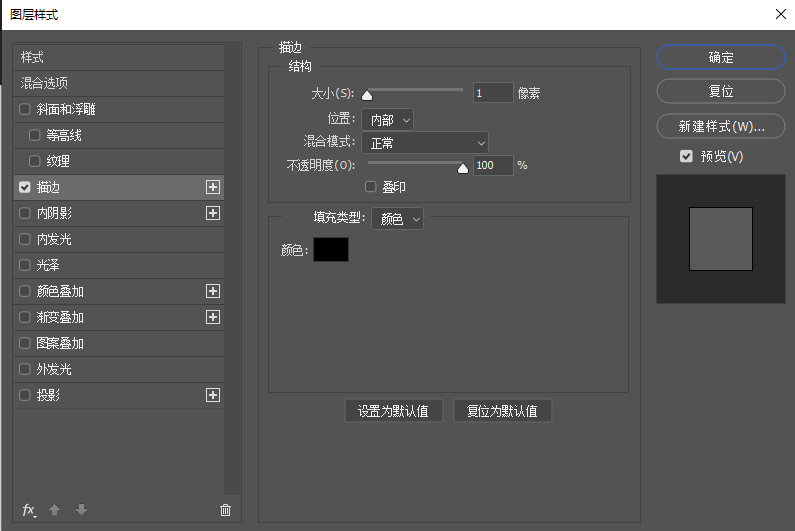
Task: Select the 光泽 row label
Action: pos(48,265)
